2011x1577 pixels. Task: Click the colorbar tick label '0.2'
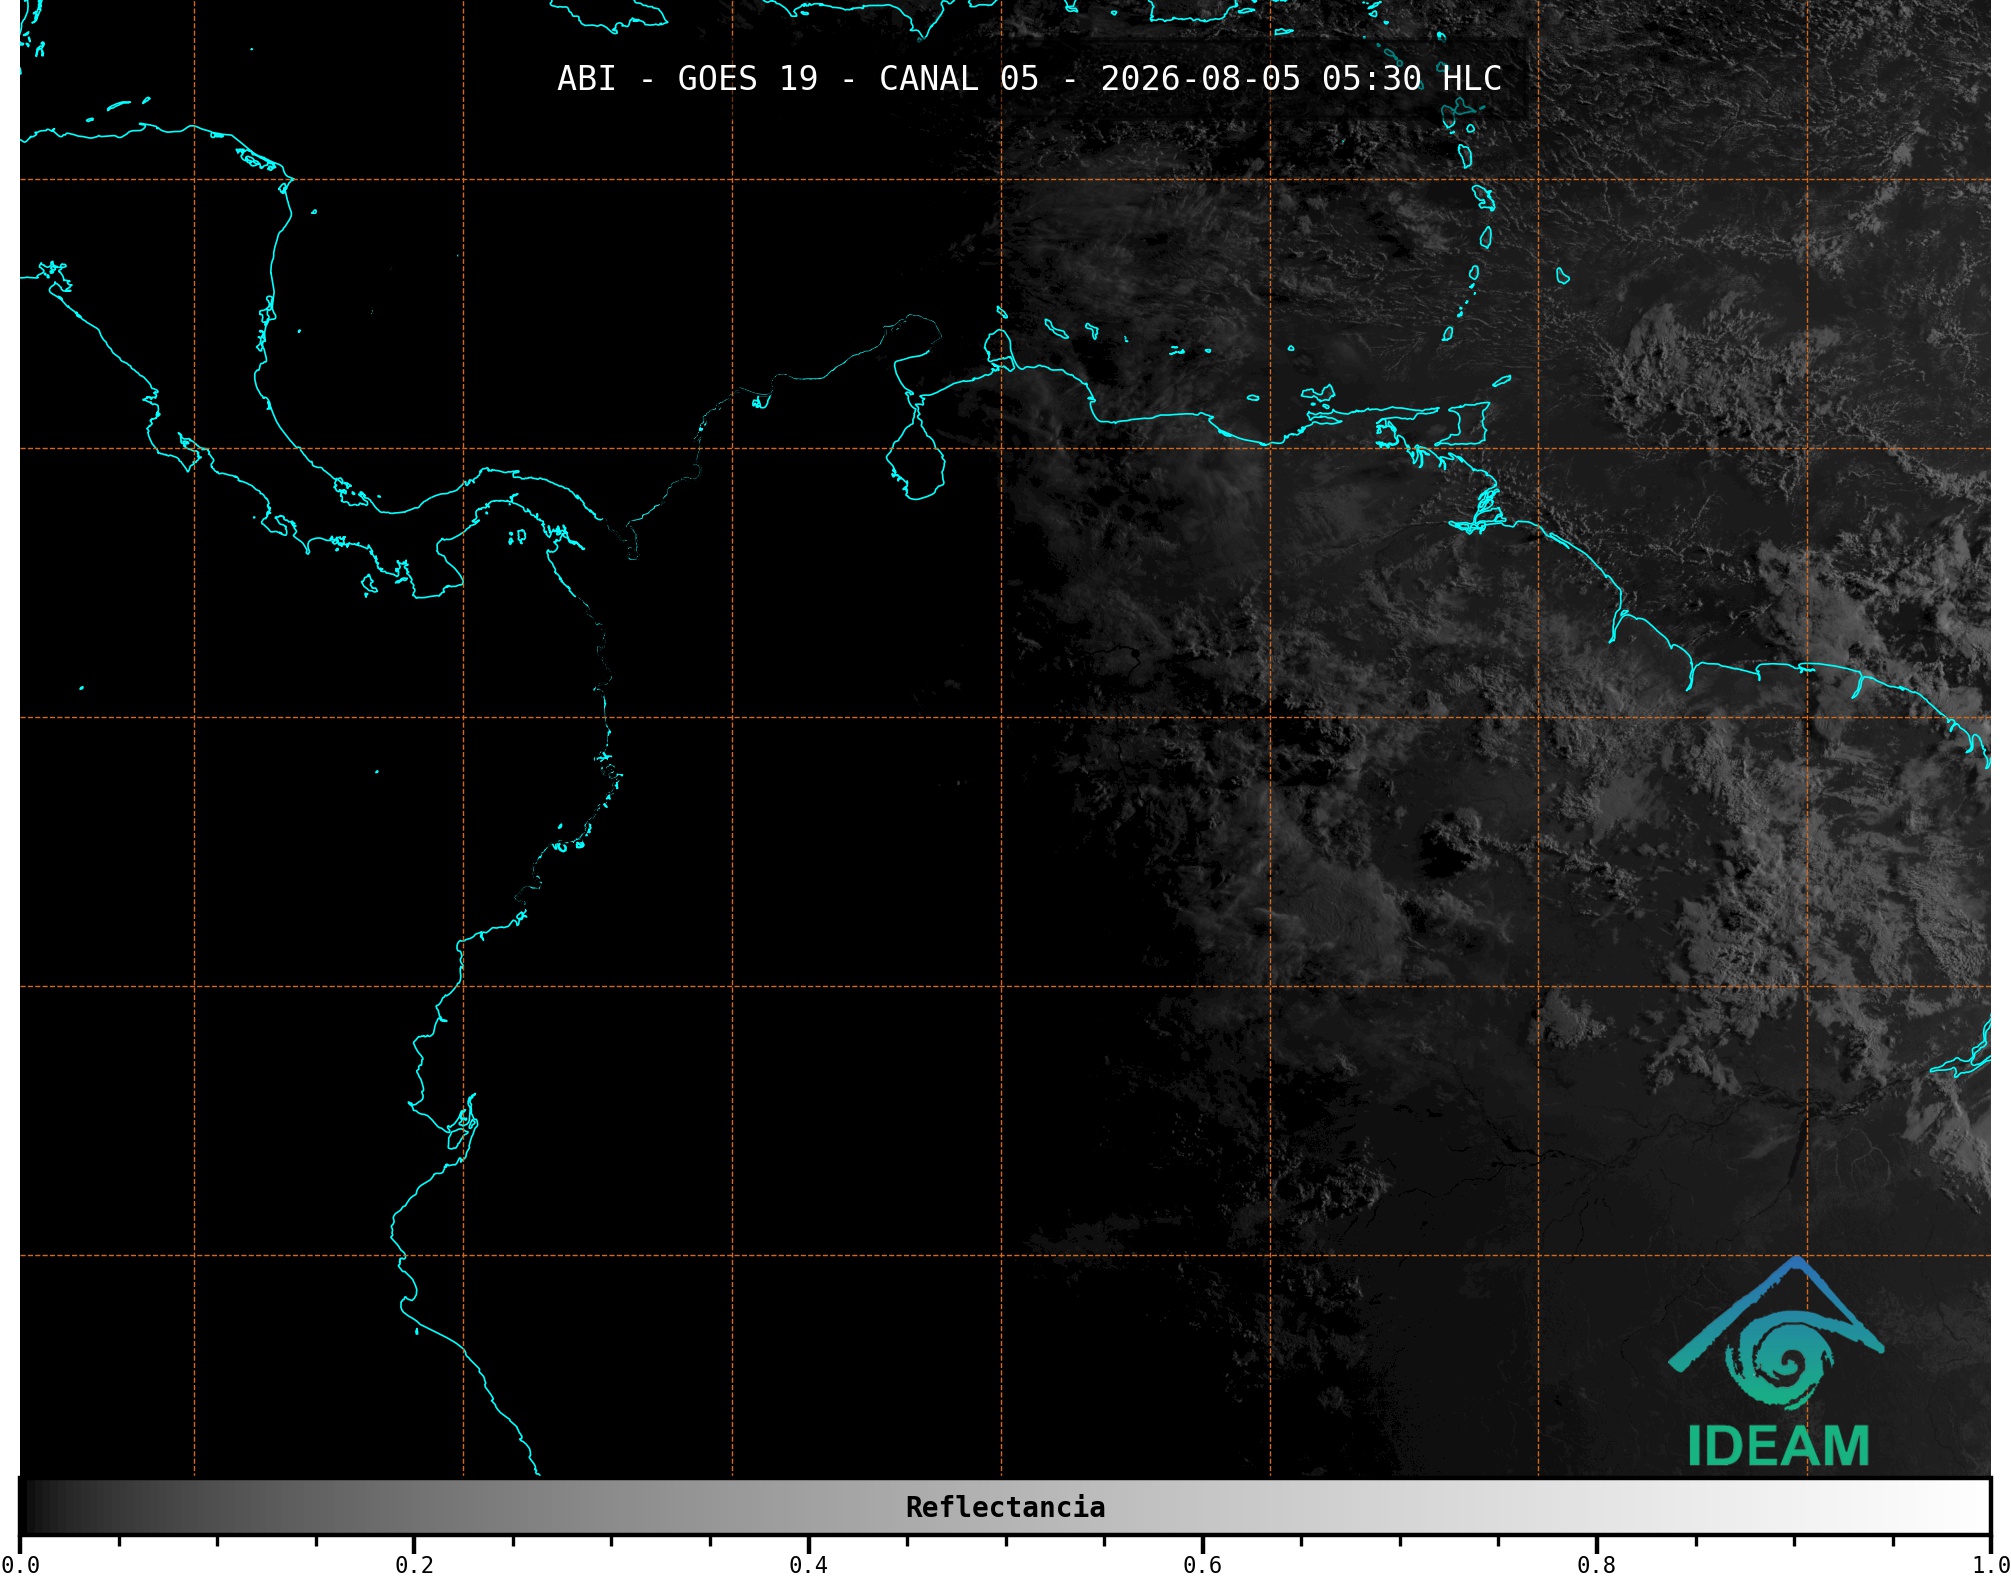(414, 1565)
